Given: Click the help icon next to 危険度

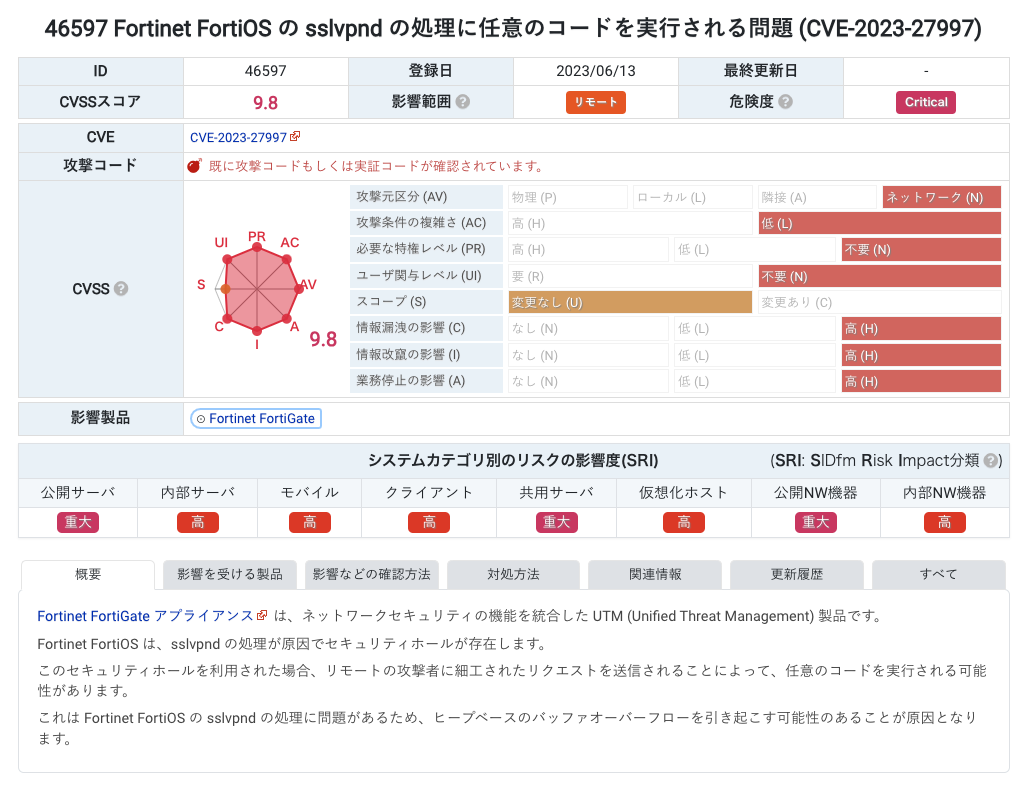Looking at the screenshot, I should point(785,102).
